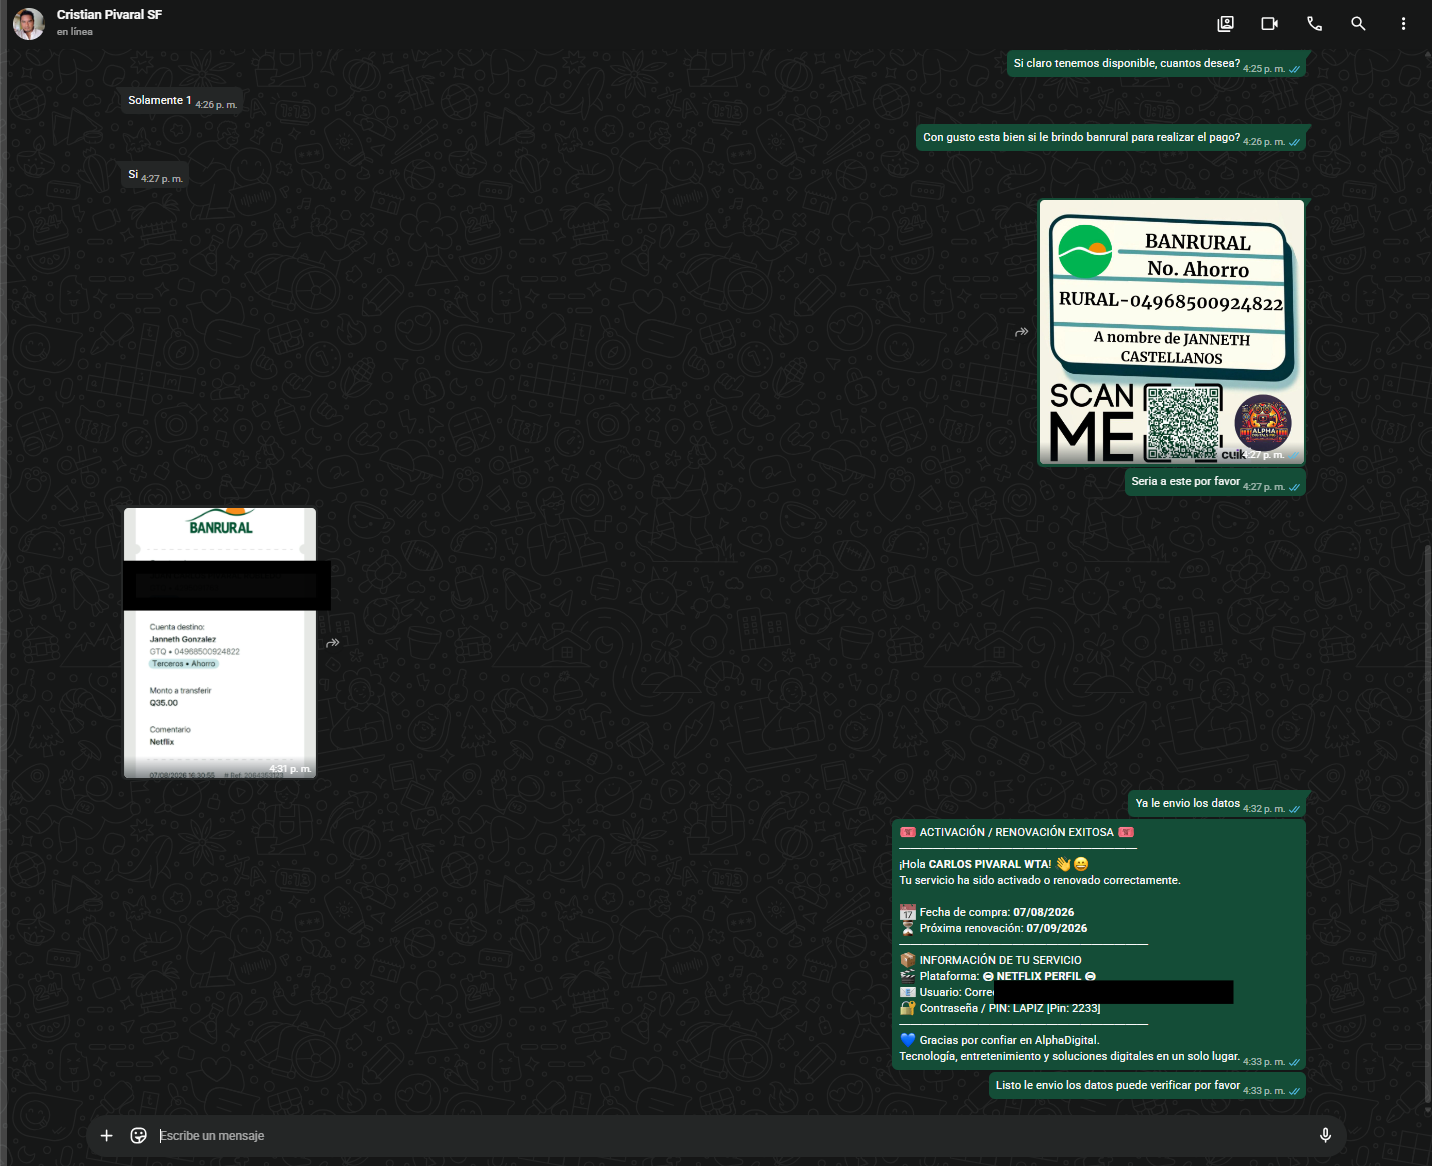Start a video call with Cristian Pivaral SF

click(1270, 23)
